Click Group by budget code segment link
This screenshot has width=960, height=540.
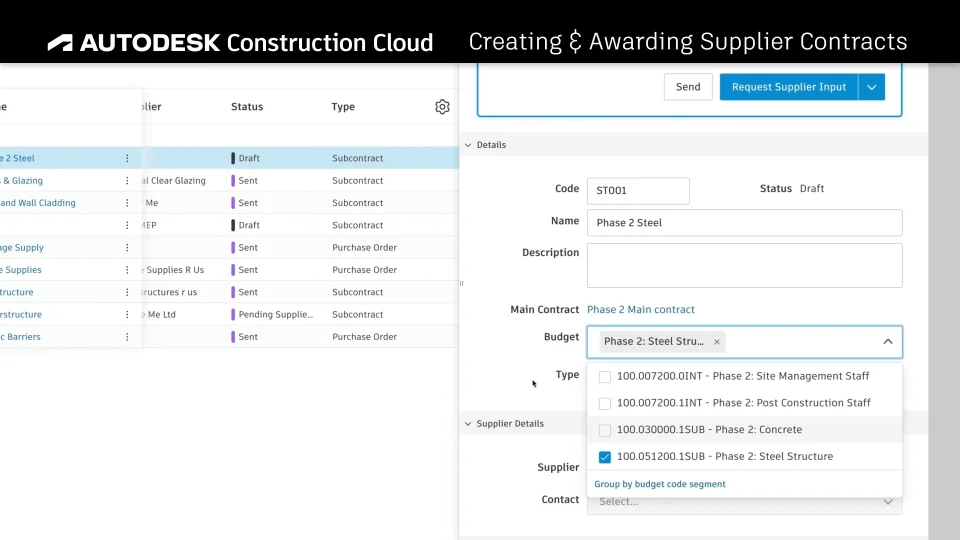pos(659,484)
